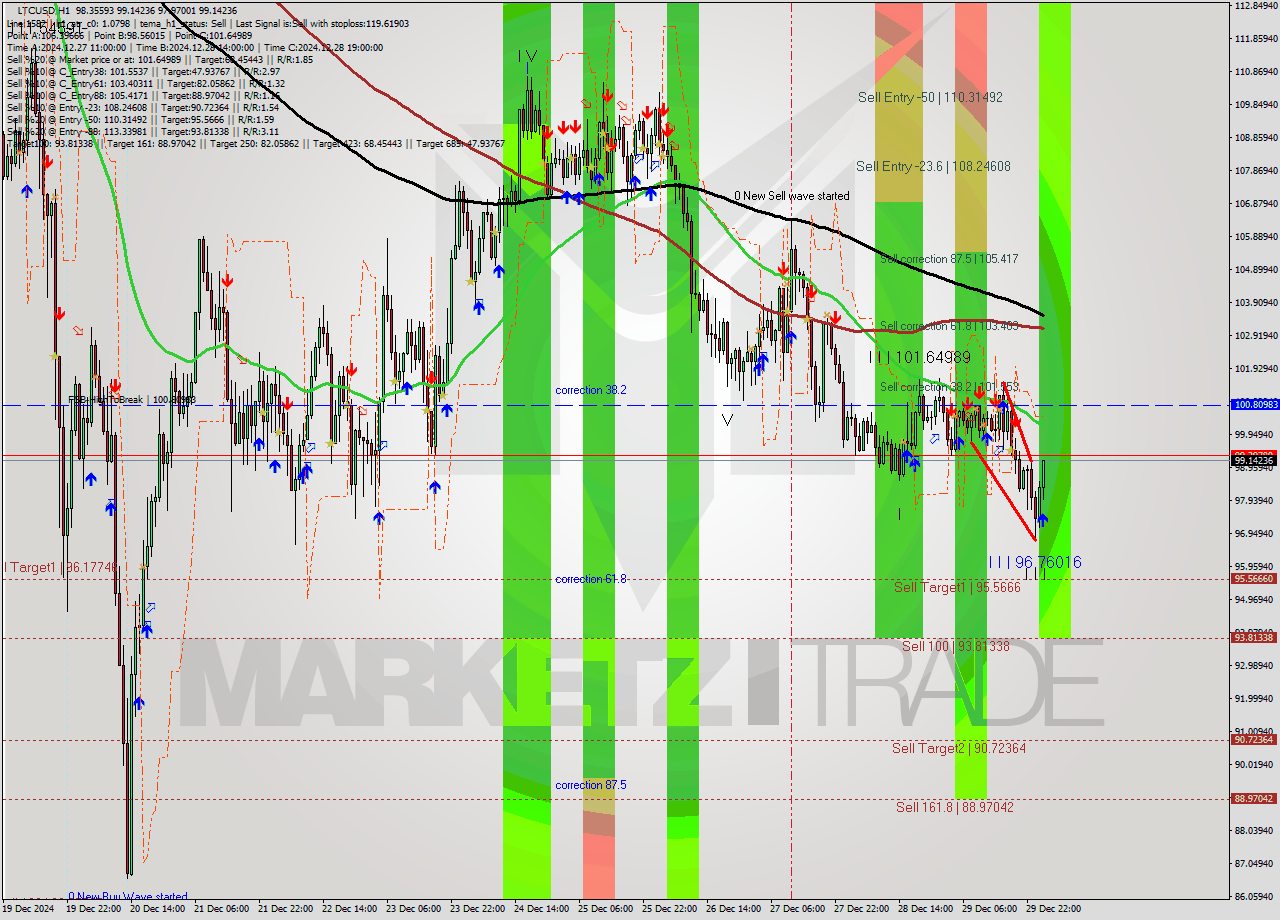Click the '28 Dec 14:00' time axis label
This screenshot has width=1280, height=920.
[925, 909]
